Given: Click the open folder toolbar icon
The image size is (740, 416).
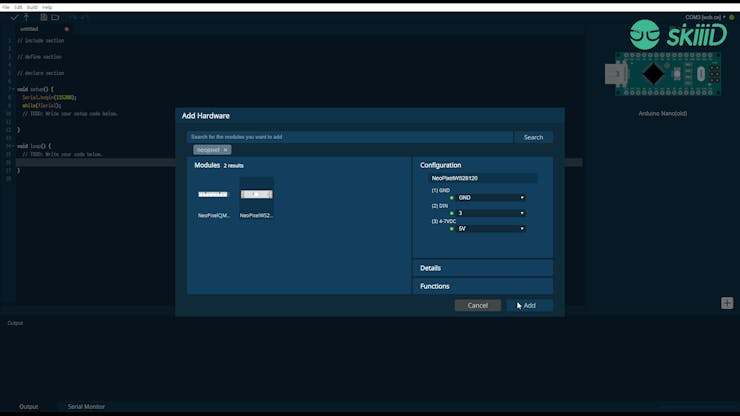Looking at the screenshot, I should pos(55,17).
